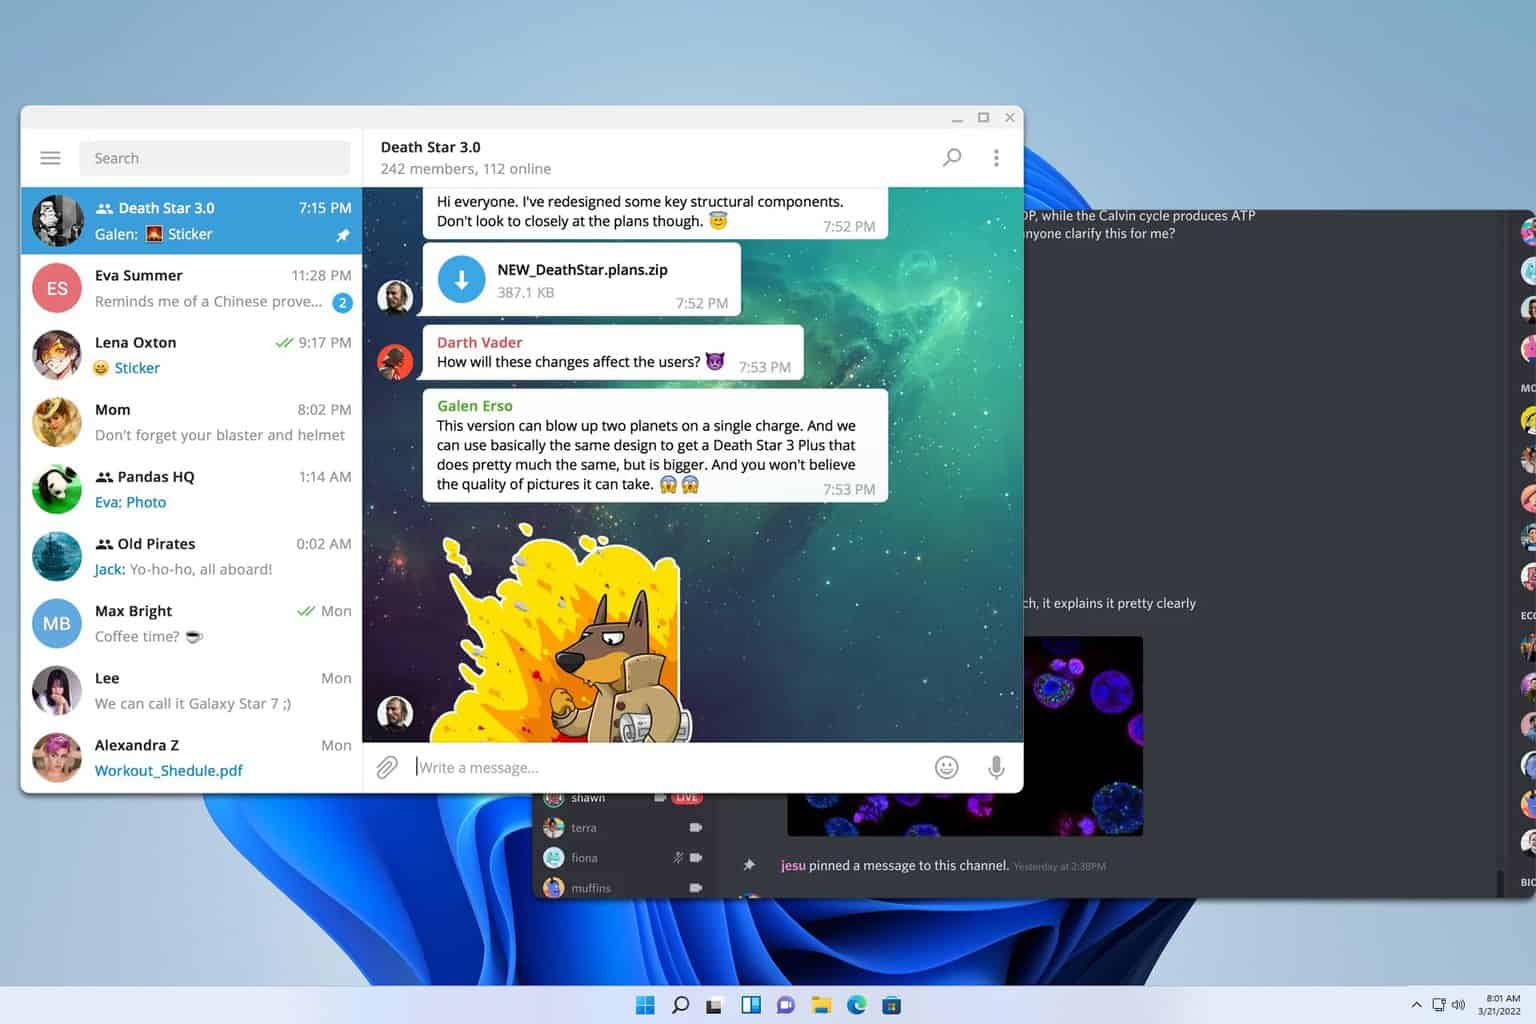1536x1024 pixels.
Task: Open the Lee chat
Action: click(x=191, y=691)
